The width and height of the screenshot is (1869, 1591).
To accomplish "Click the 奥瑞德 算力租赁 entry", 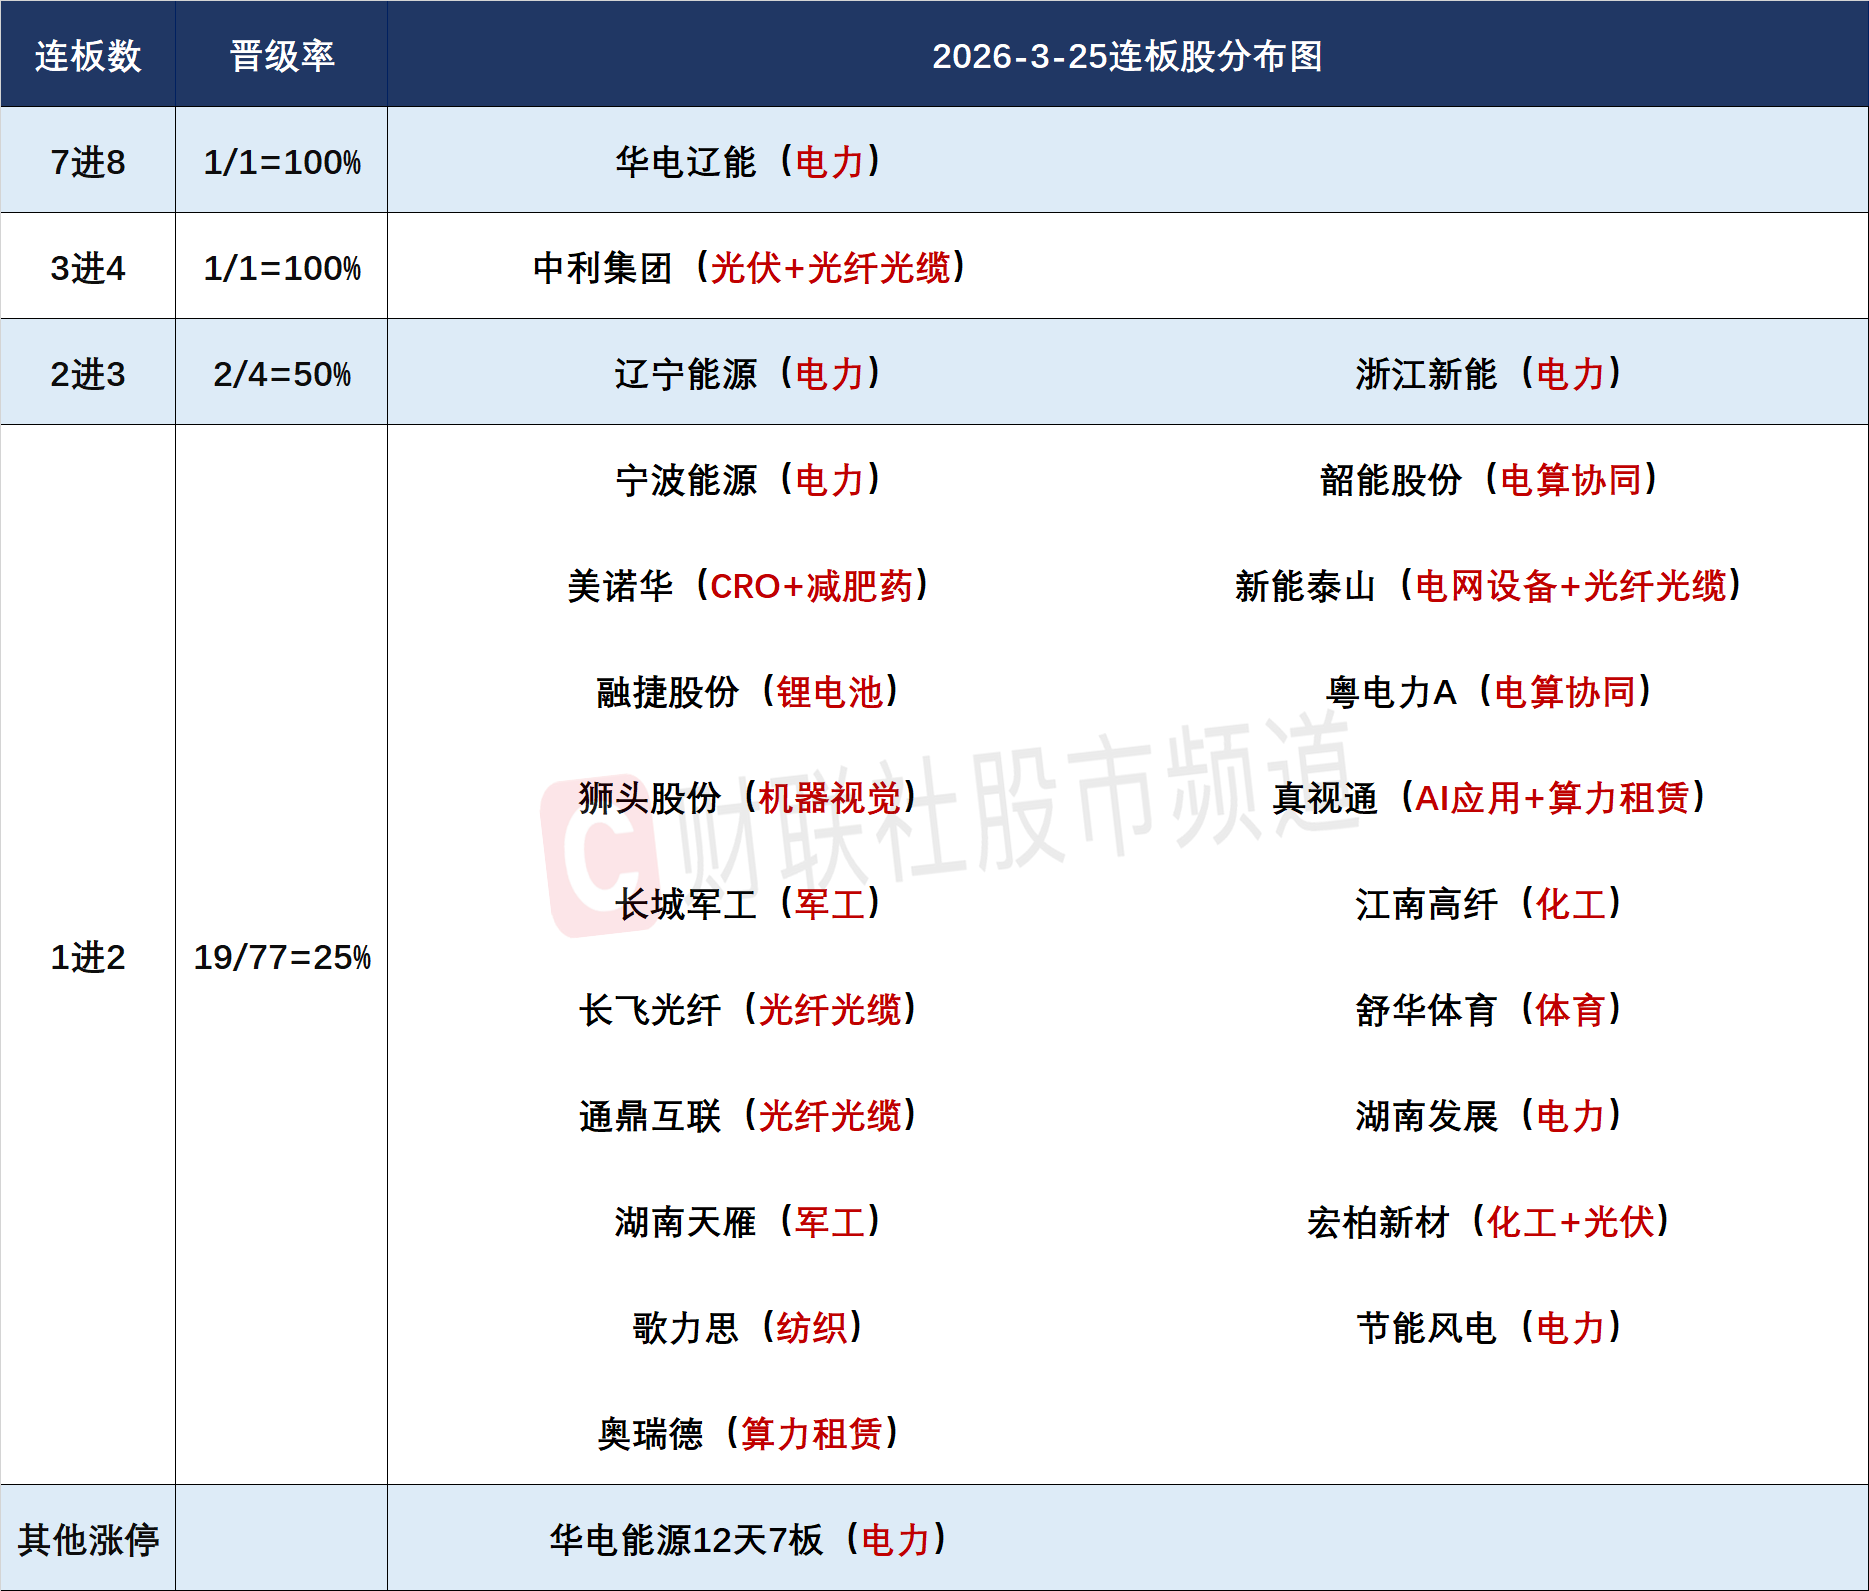I will pyautogui.click(x=748, y=1434).
